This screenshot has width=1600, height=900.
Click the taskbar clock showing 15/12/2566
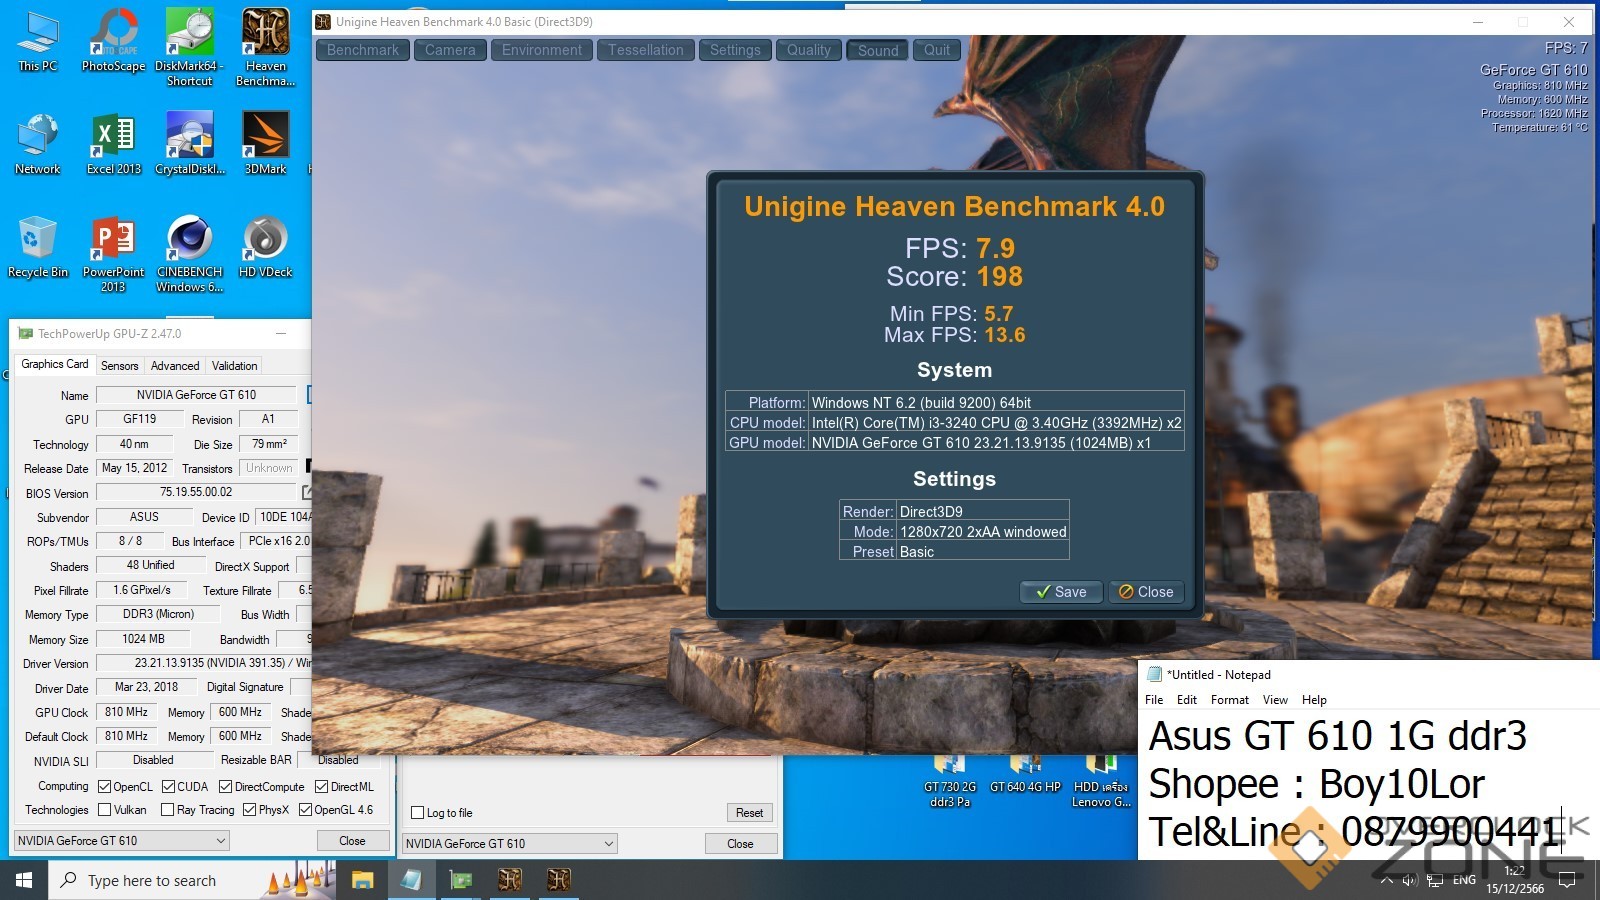pos(1514,880)
